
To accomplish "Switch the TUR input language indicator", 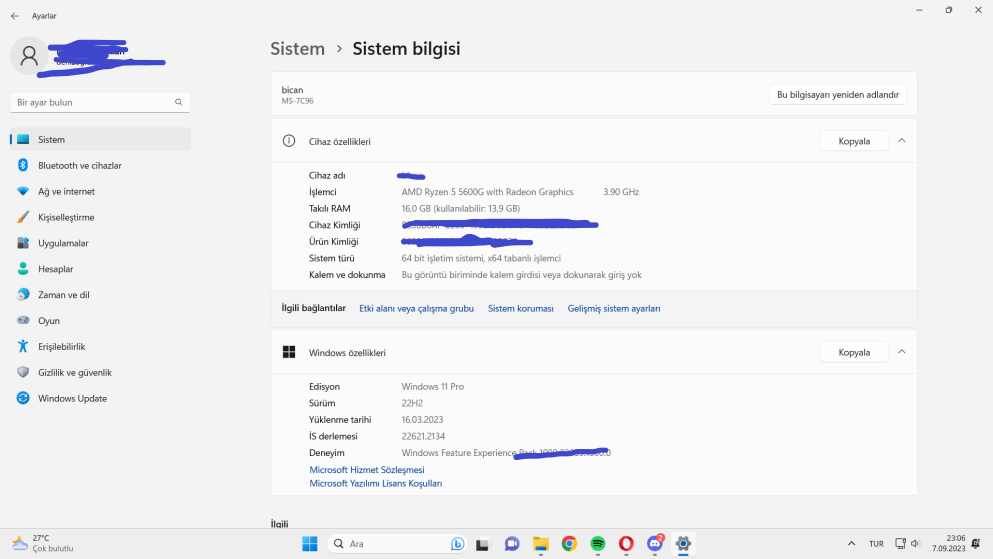I will click(x=876, y=544).
